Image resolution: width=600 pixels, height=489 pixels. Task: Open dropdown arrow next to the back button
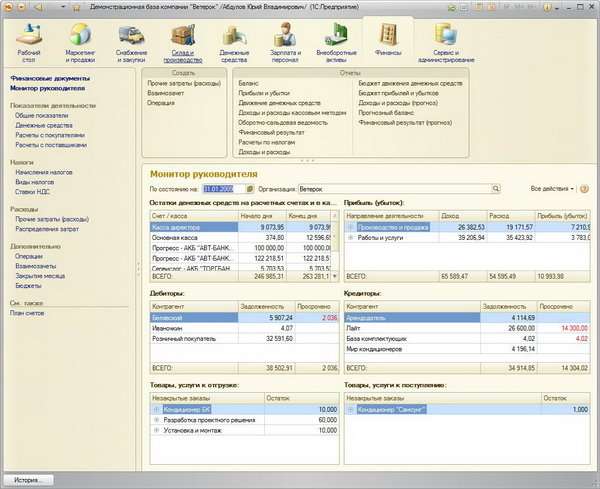pyautogui.click(x=63, y=7)
